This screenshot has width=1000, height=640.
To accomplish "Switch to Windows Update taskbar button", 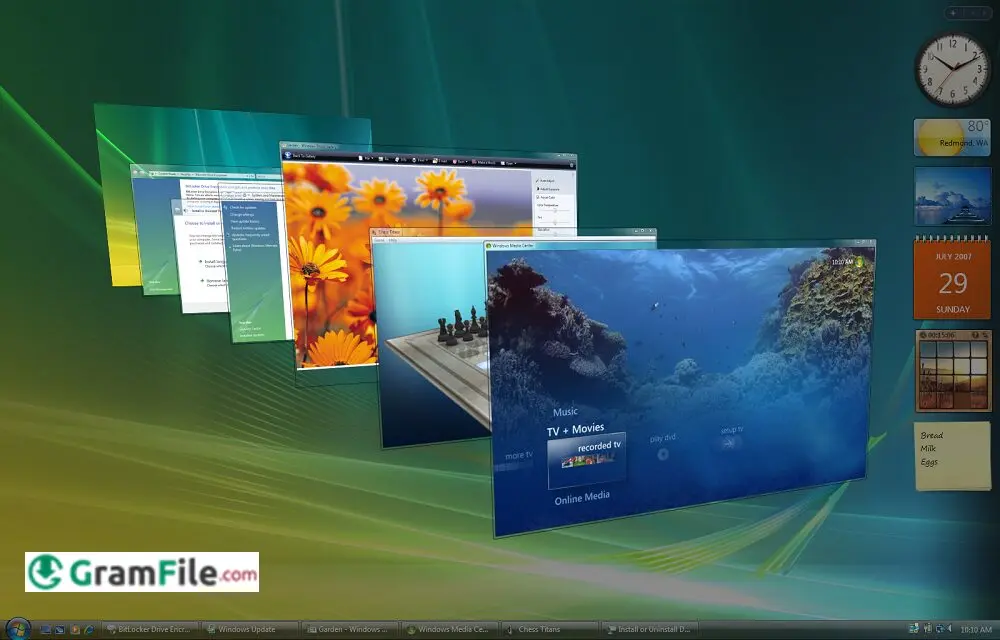I will click(x=250, y=630).
